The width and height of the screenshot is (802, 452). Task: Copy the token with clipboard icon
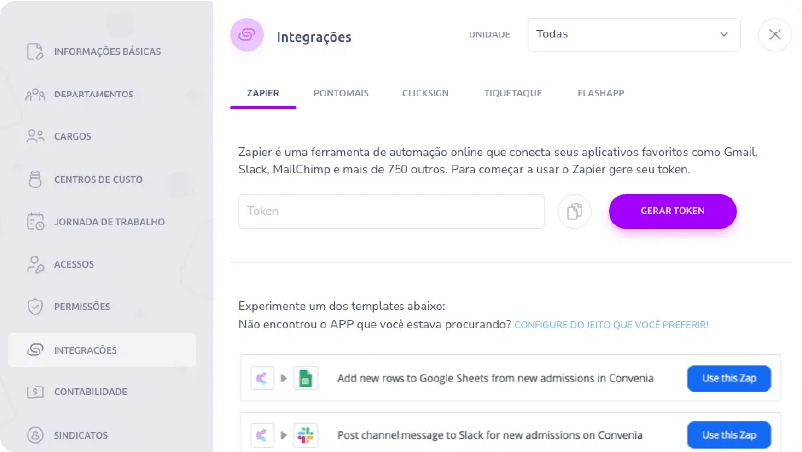(574, 211)
